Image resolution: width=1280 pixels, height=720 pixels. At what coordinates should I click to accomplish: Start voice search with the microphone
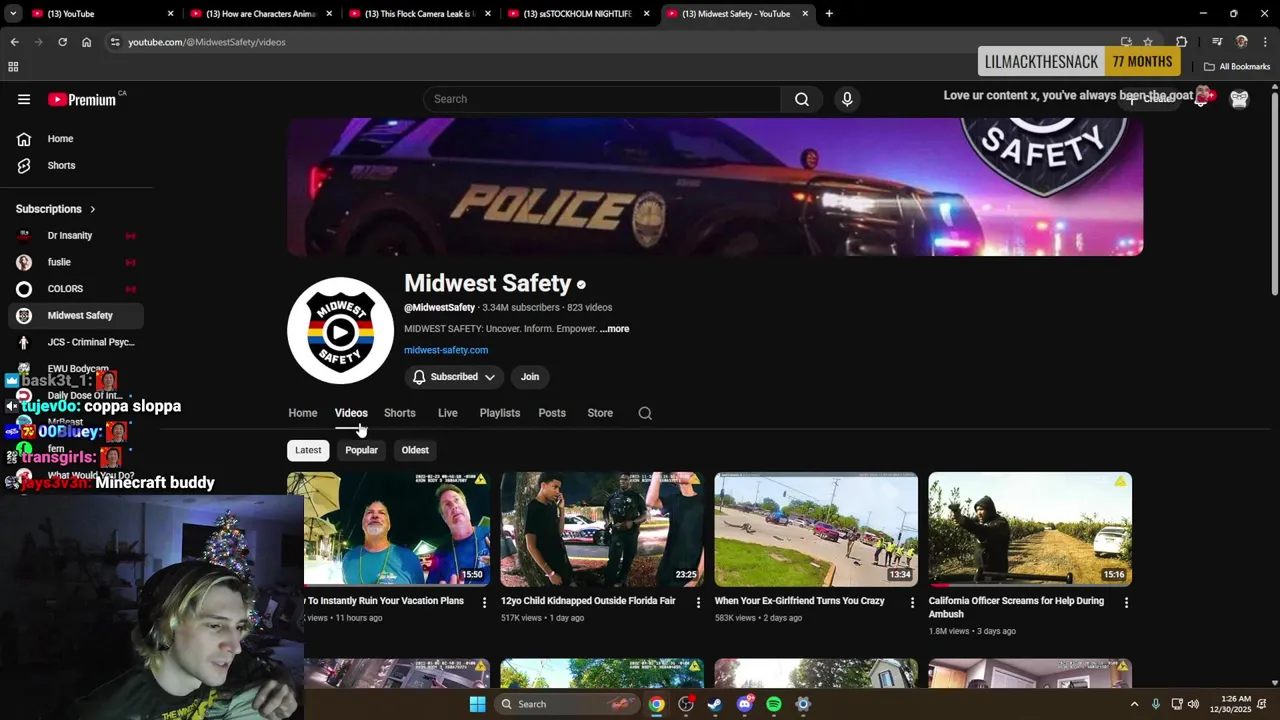(847, 99)
